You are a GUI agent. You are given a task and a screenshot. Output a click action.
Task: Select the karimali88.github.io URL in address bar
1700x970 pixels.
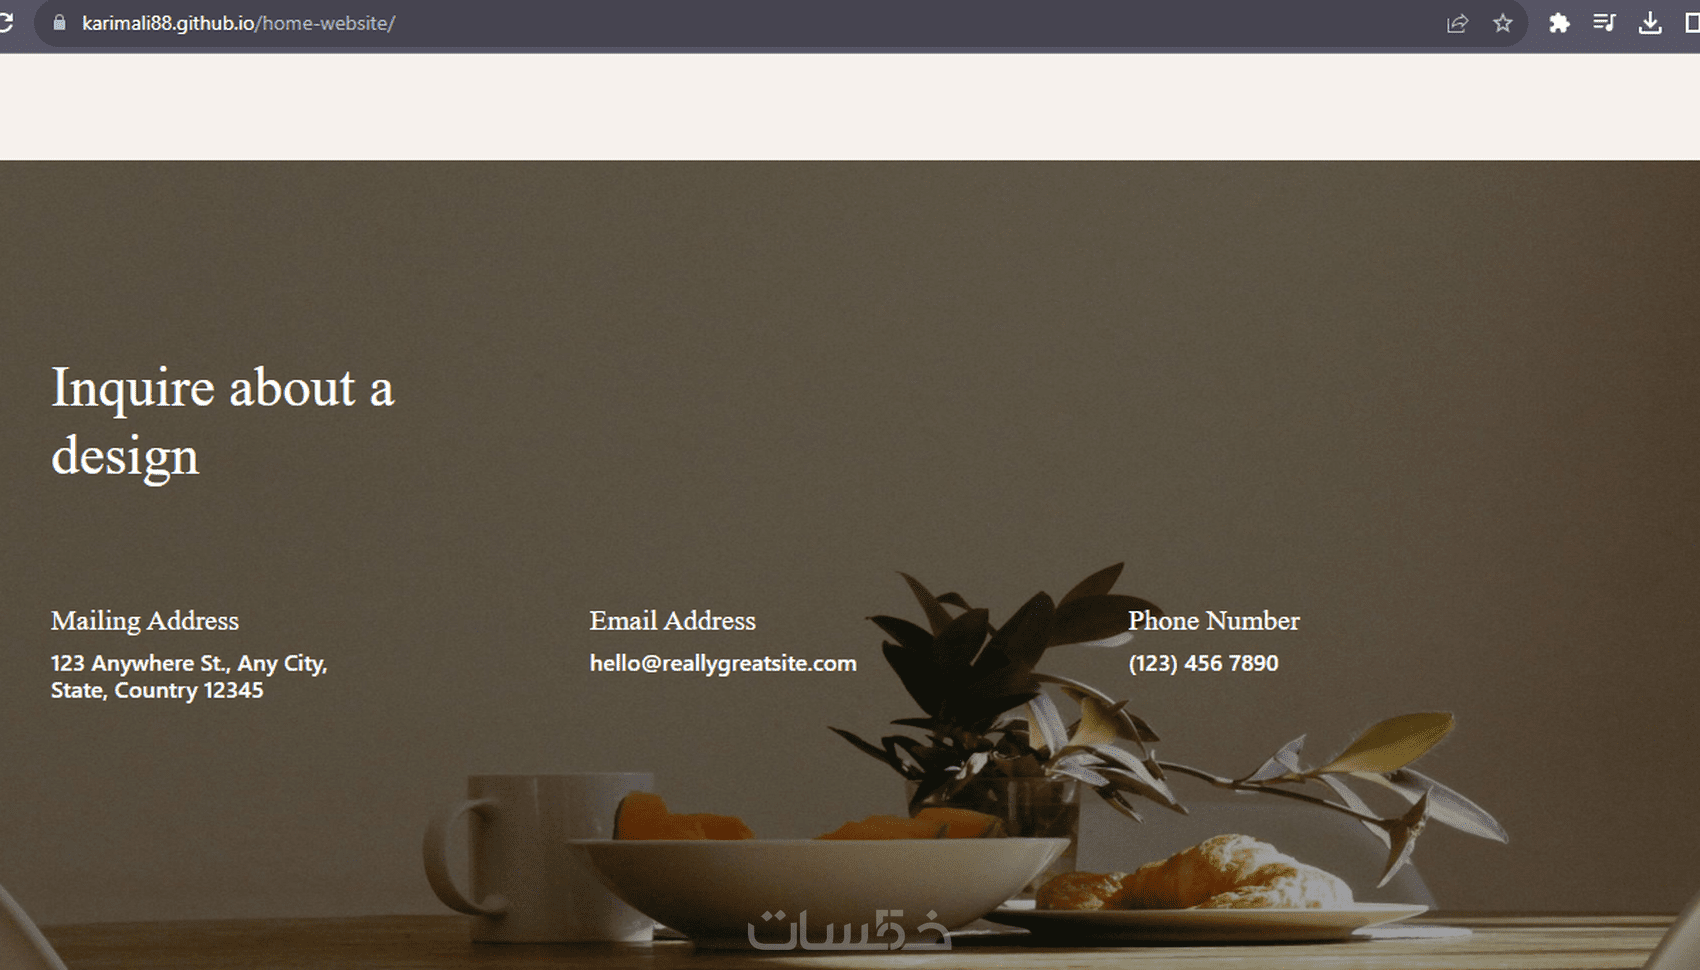click(x=238, y=23)
